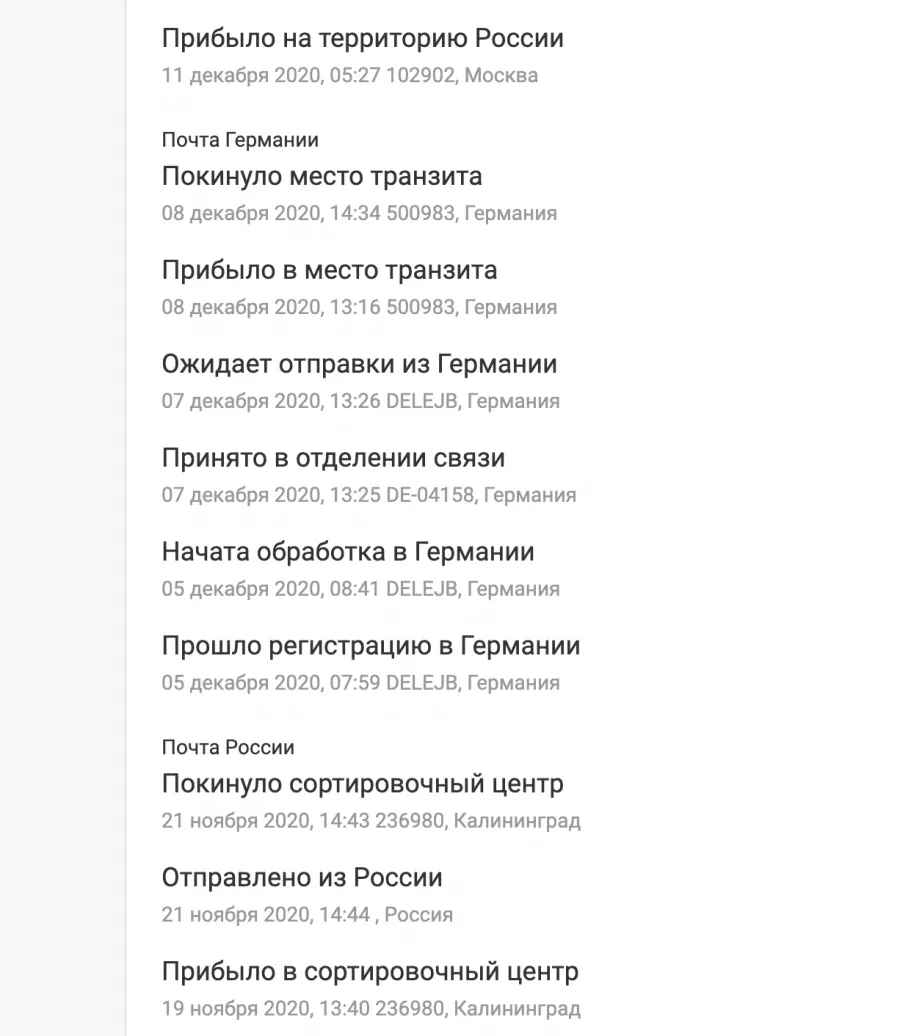This screenshot has width=900, height=1036.
Task: Click the "Почта Германии" section label
Action: coord(240,140)
